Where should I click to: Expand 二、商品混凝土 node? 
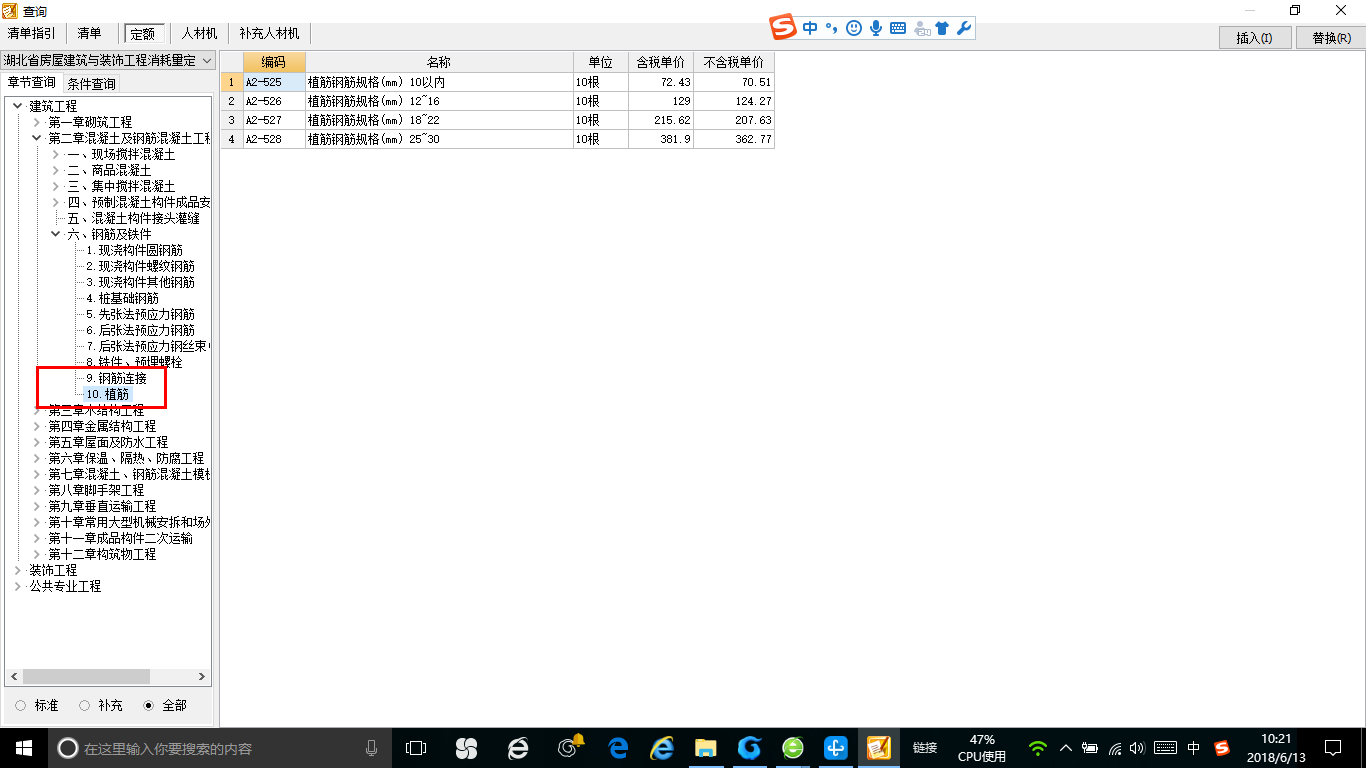click(x=56, y=170)
